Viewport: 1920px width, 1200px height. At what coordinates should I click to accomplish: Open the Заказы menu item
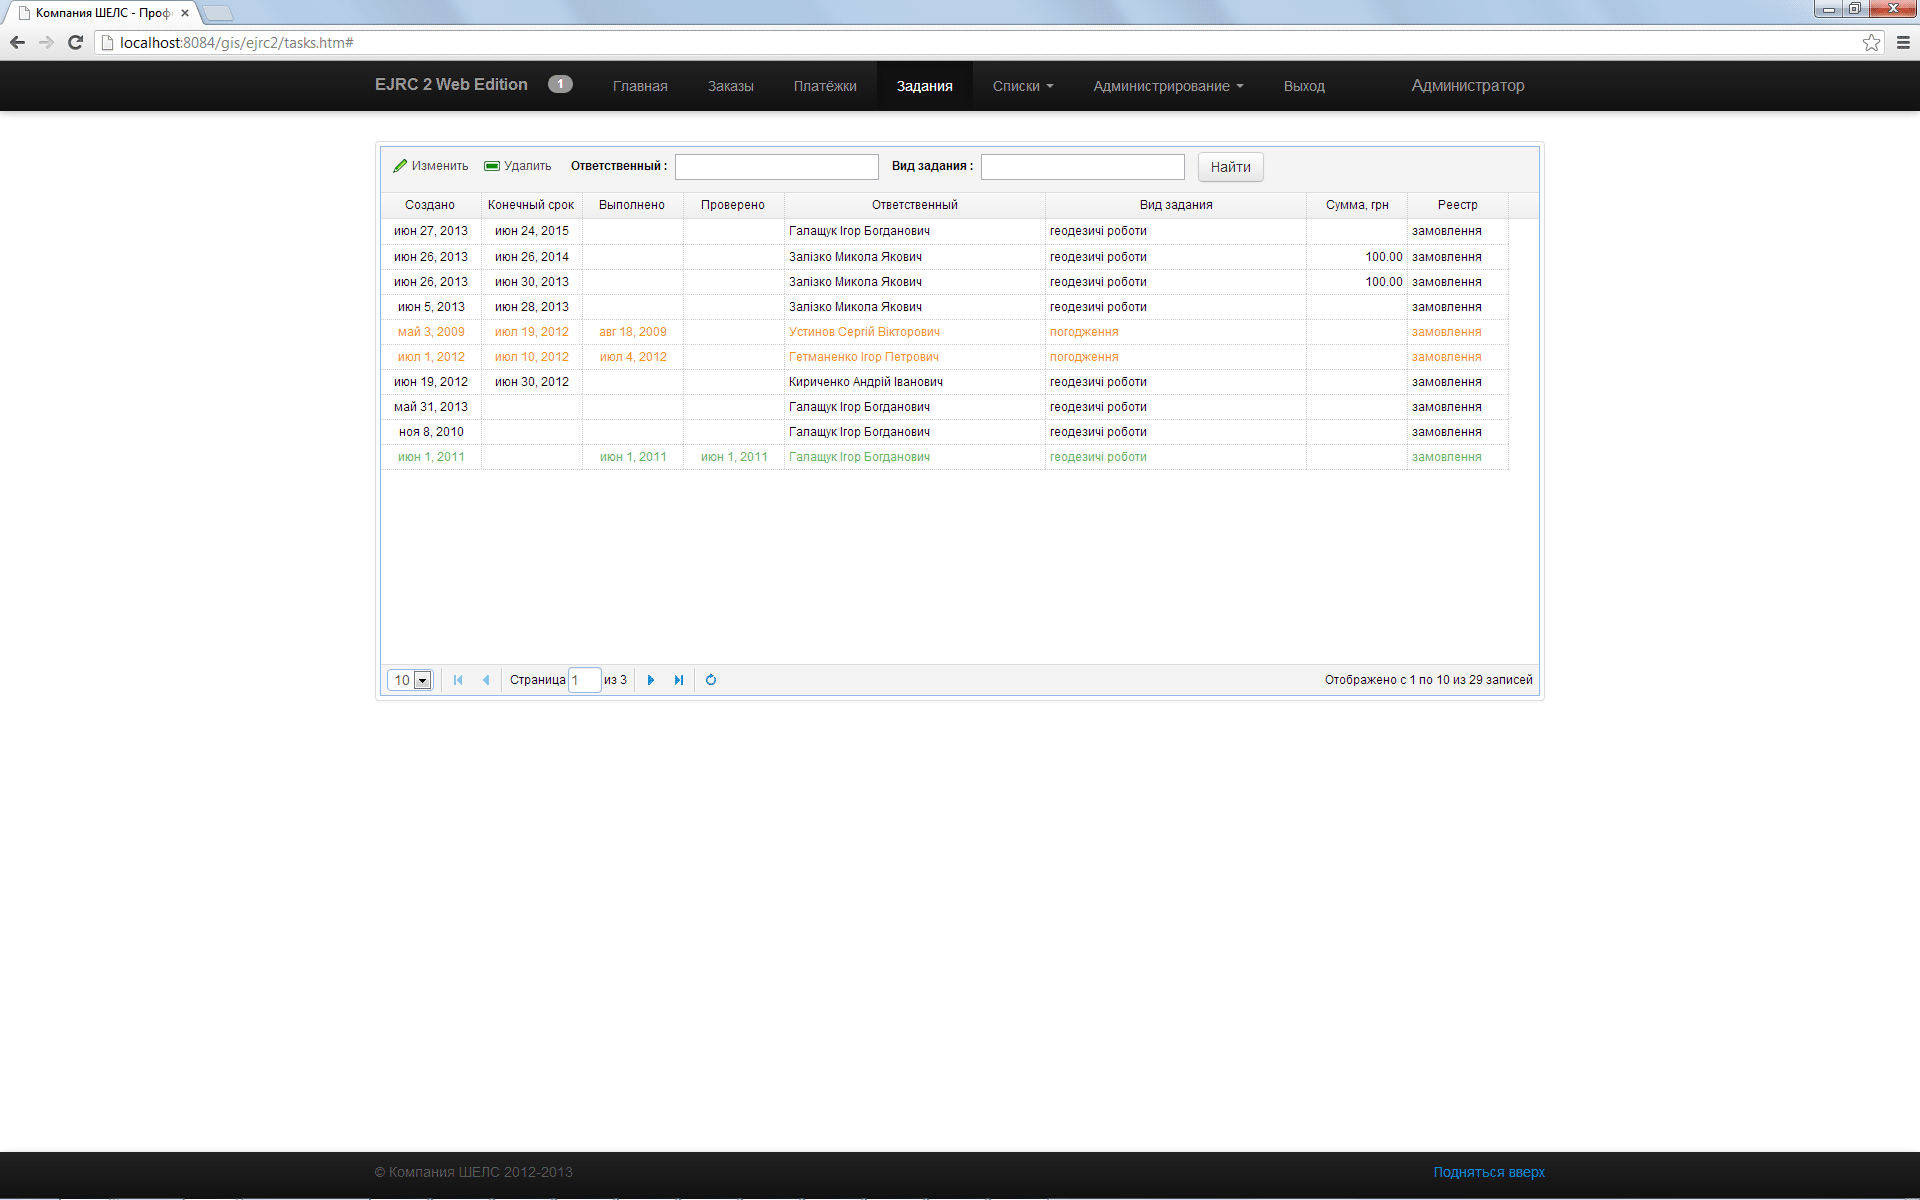(x=730, y=86)
